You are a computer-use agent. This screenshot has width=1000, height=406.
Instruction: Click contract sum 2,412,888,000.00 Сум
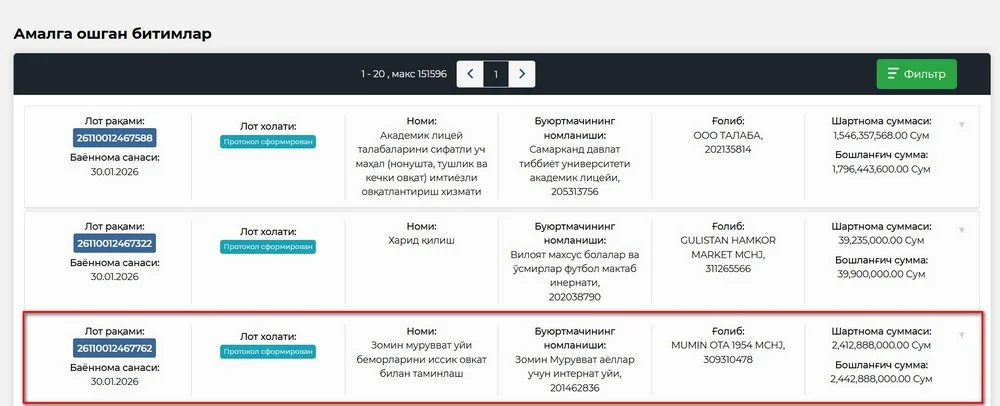click(x=882, y=346)
